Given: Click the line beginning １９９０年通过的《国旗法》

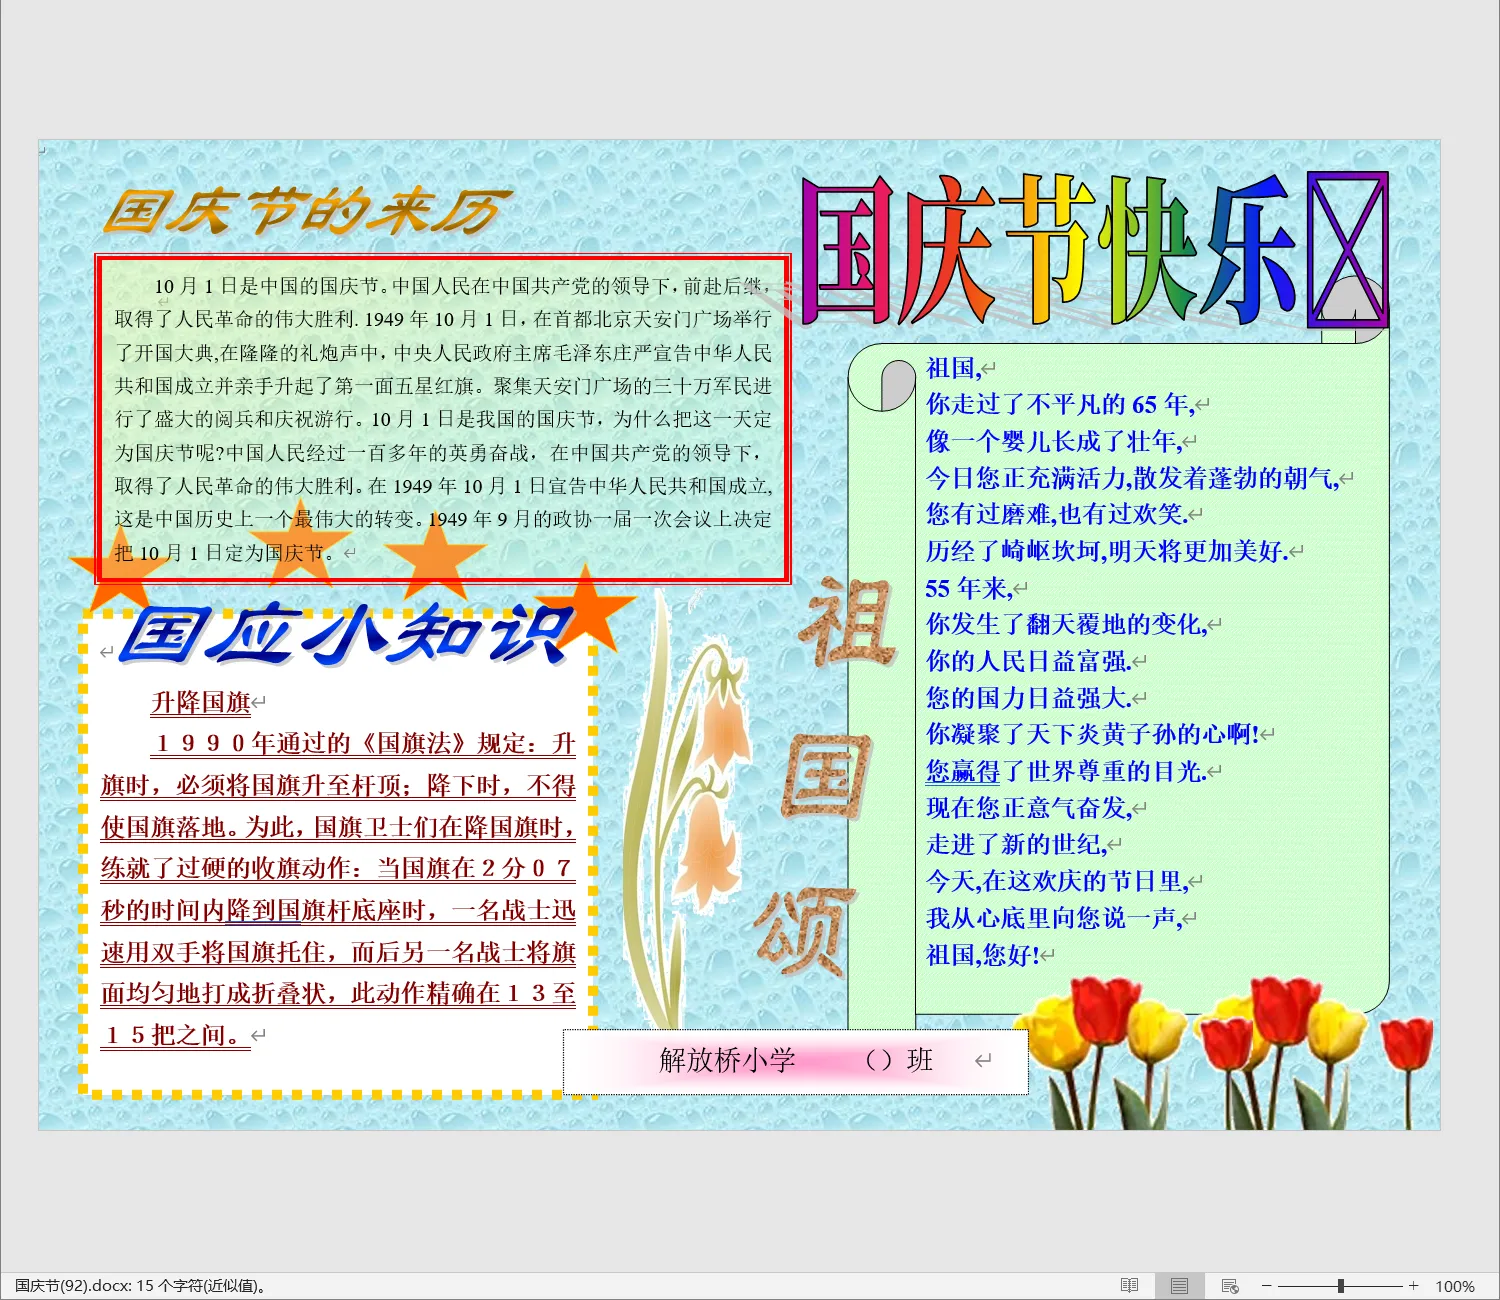Looking at the screenshot, I should 364,744.
